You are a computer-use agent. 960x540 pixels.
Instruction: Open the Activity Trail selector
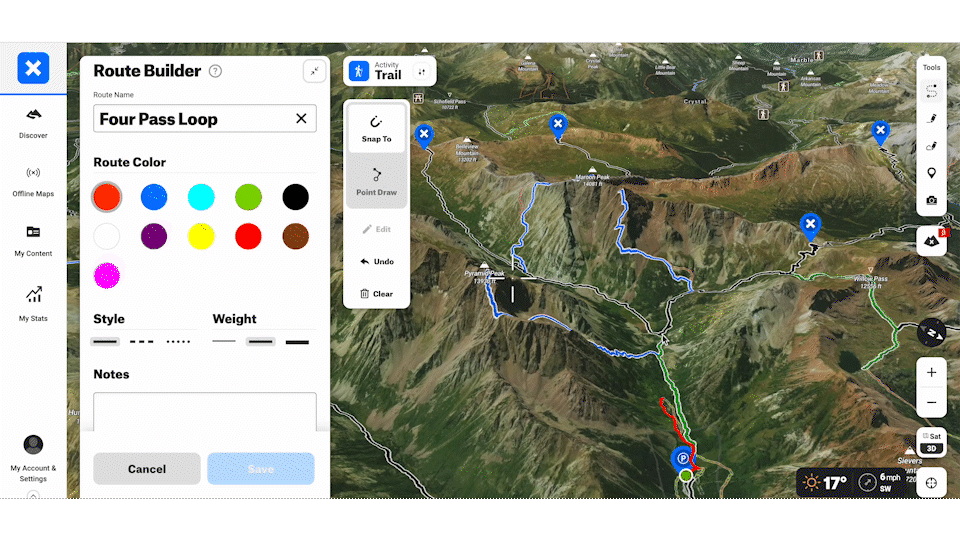click(x=389, y=71)
